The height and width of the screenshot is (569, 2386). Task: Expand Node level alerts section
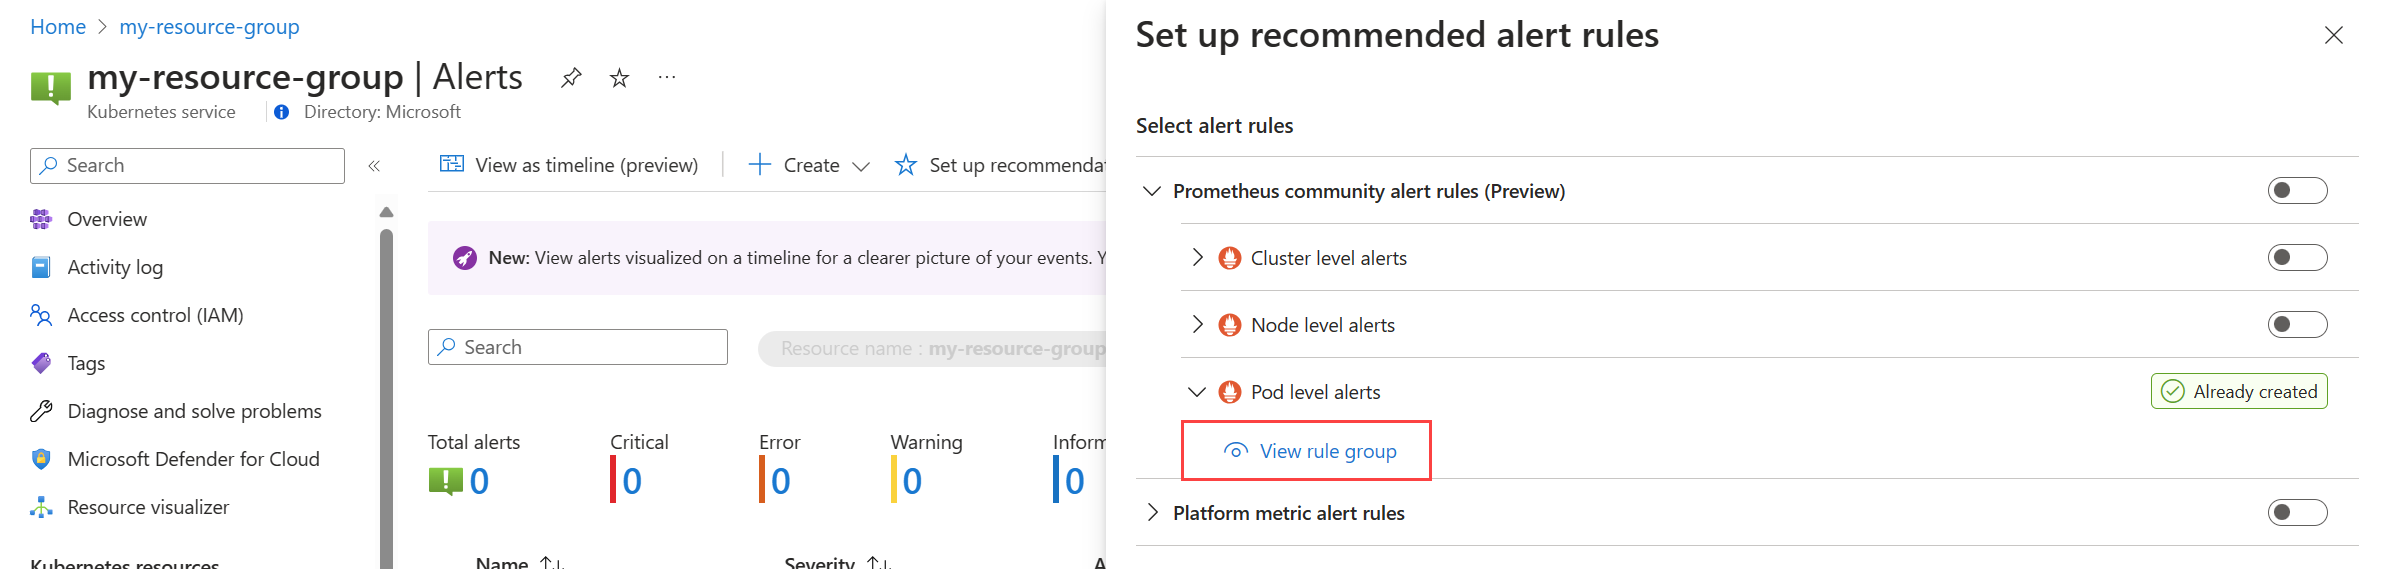click(1197, 325)
